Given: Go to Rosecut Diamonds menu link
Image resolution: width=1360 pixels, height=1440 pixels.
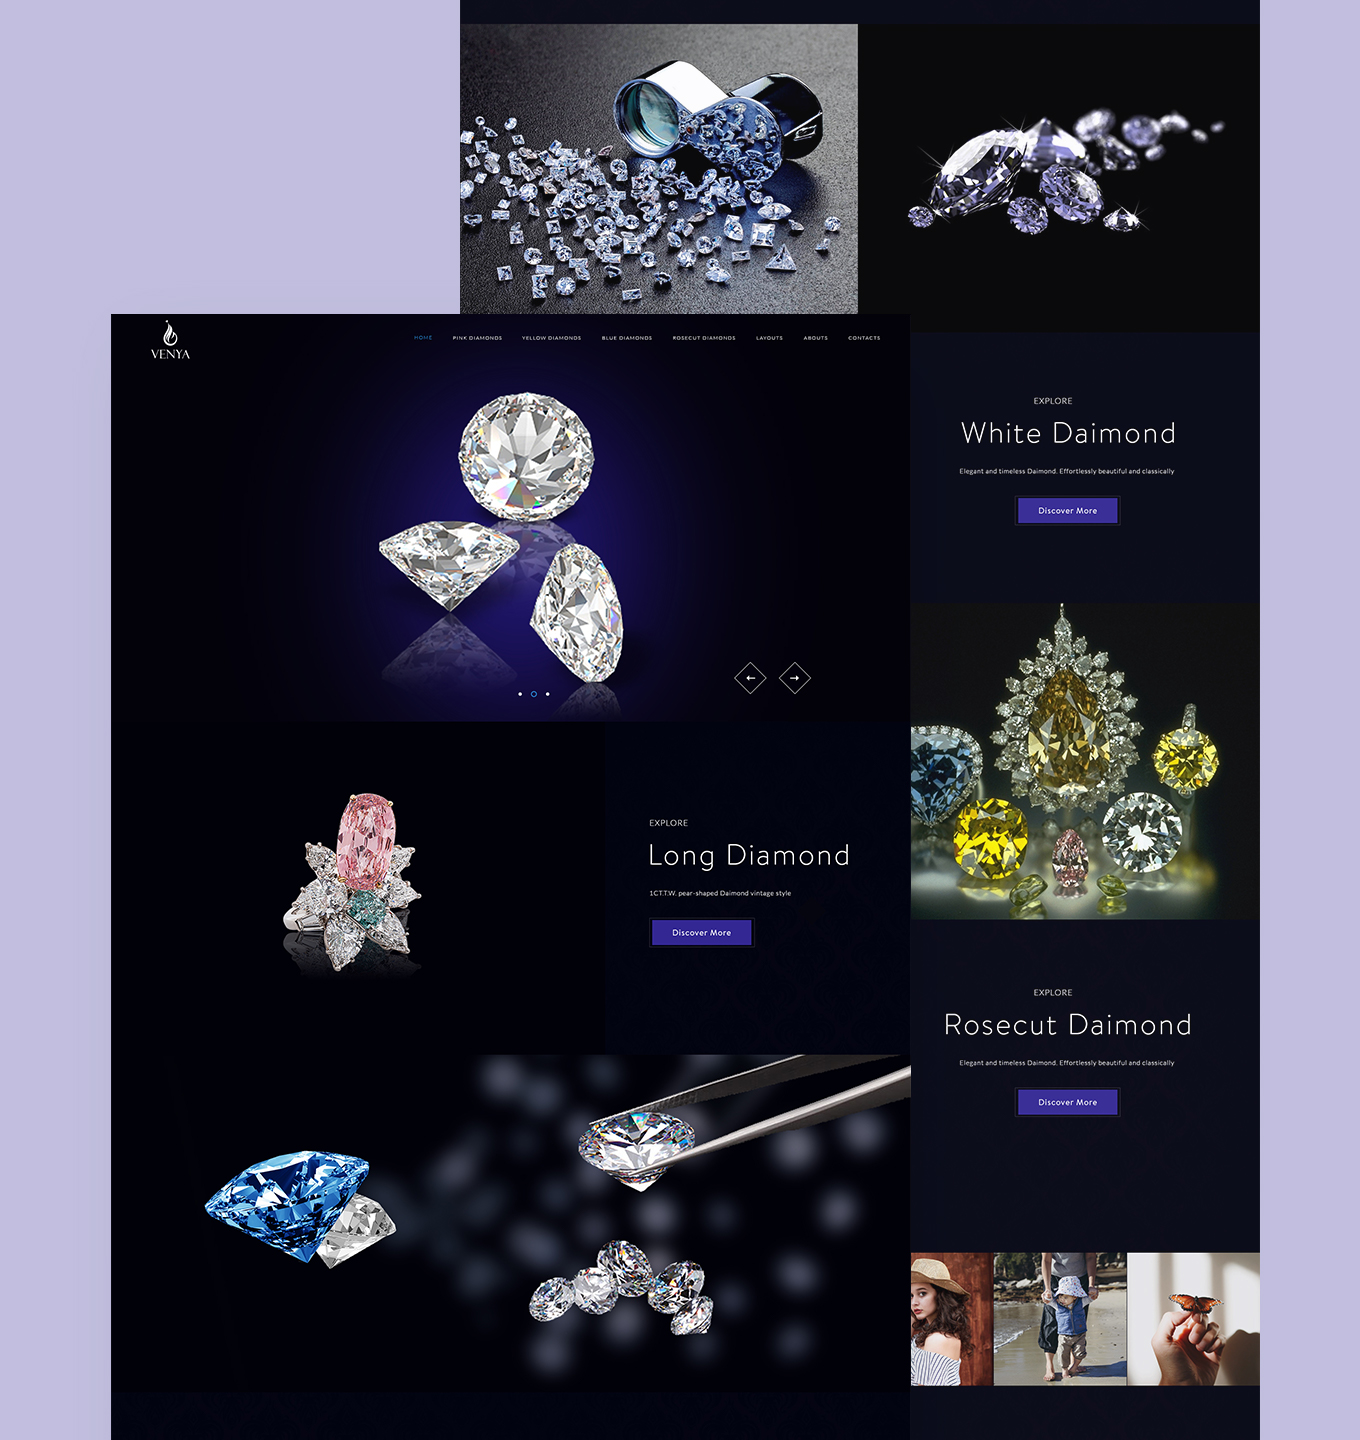Looking at the screenshot, I should [x=704, y=338].
